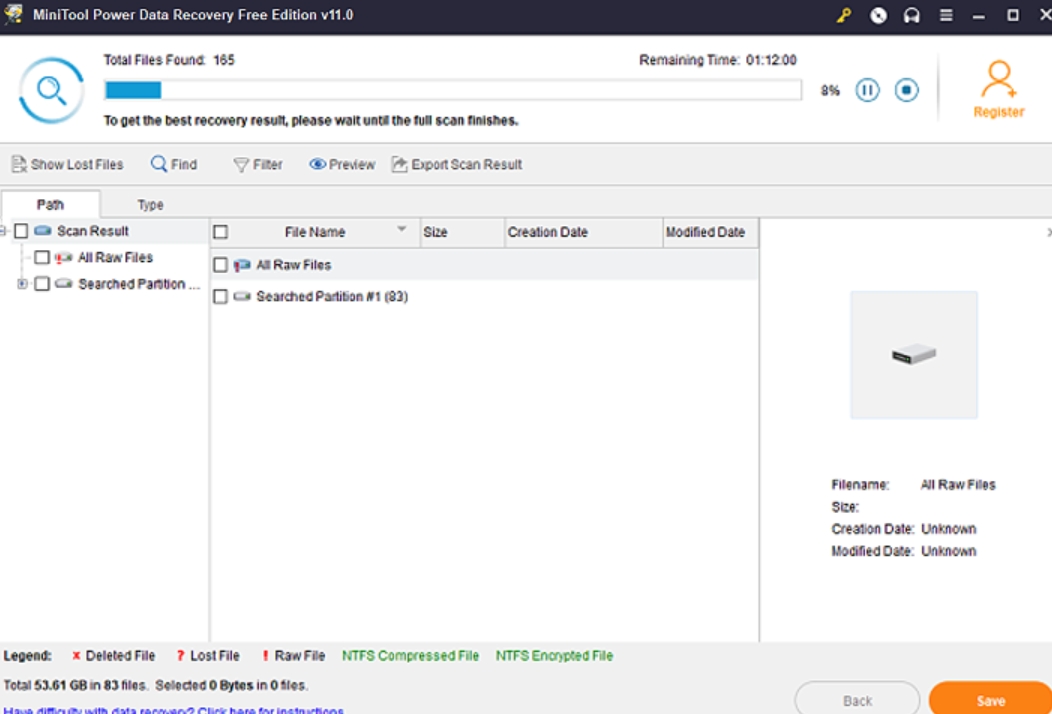The height and width of the screenshot is (714, 1052).
Task: Open the hamburger menu in title bar
Action: [946, 15]
